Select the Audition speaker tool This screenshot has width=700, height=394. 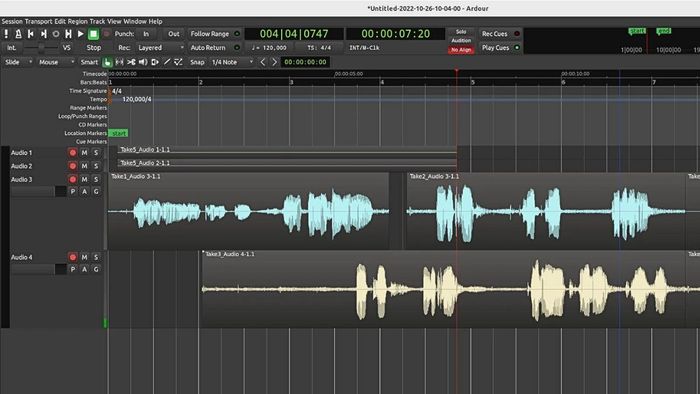[143, 62]
